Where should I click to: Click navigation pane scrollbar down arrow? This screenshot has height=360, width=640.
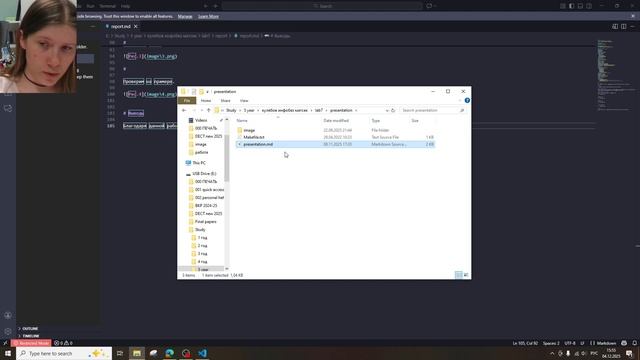[227, 269]
